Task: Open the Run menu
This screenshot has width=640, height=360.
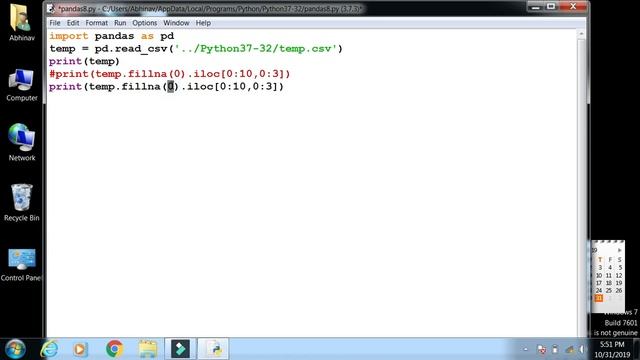Action: click(120, 23)
